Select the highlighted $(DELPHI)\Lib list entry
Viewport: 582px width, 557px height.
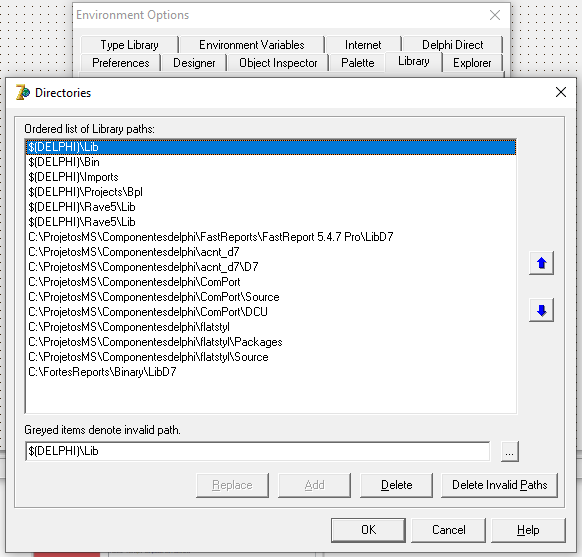coord(271,147)
